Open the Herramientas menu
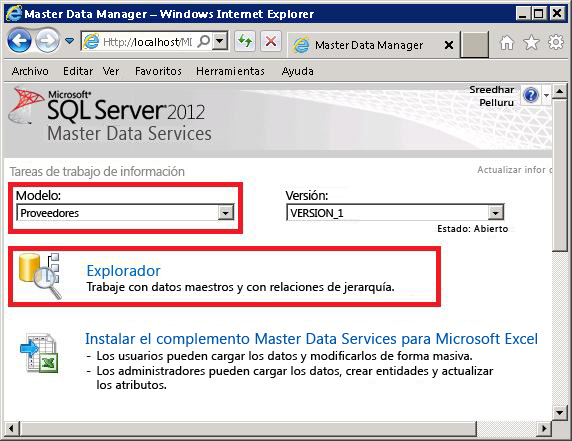The image size is (572, 441). (230, 71)
